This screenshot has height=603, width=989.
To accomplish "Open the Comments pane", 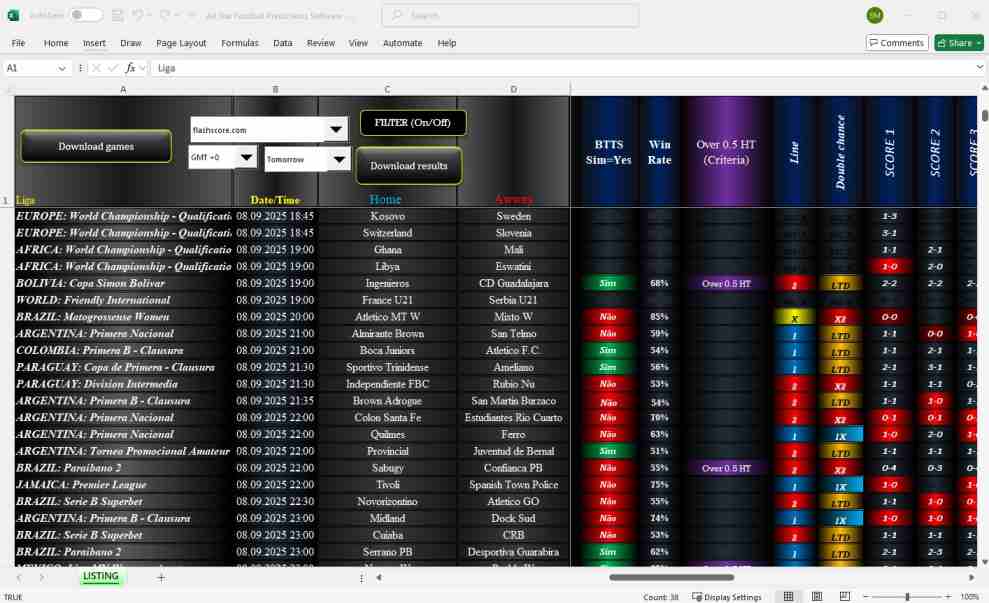I will pos(898,42).
